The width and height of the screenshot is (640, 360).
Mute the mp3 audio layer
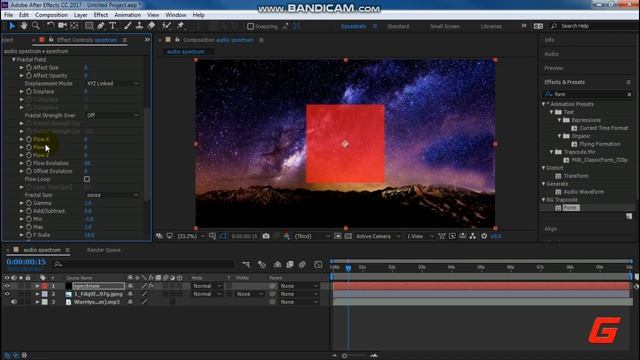pos(14,302)
